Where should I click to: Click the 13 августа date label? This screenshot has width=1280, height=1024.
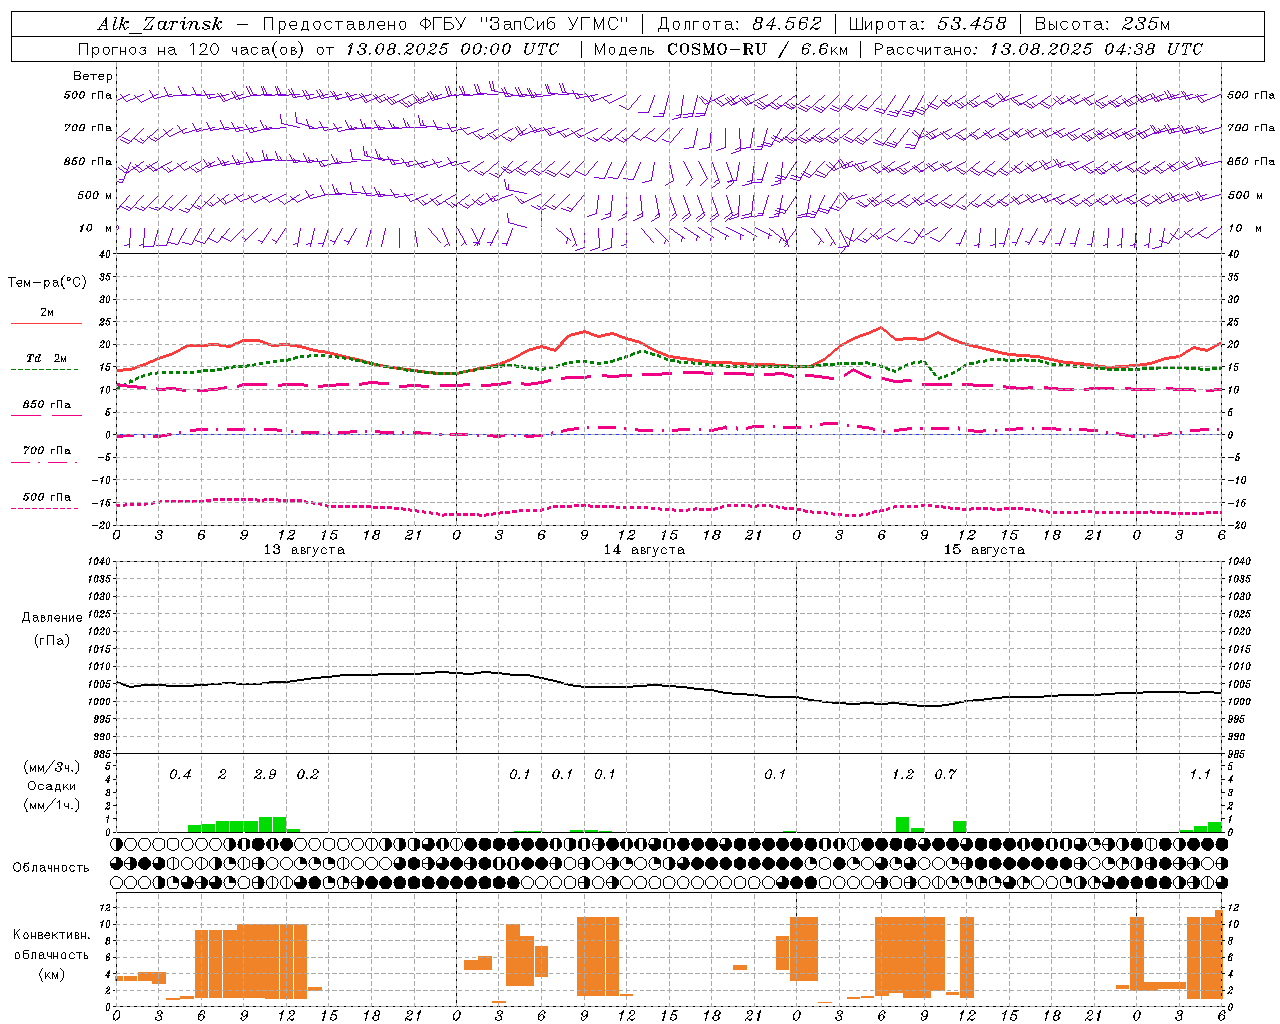[x=304, y=550]
